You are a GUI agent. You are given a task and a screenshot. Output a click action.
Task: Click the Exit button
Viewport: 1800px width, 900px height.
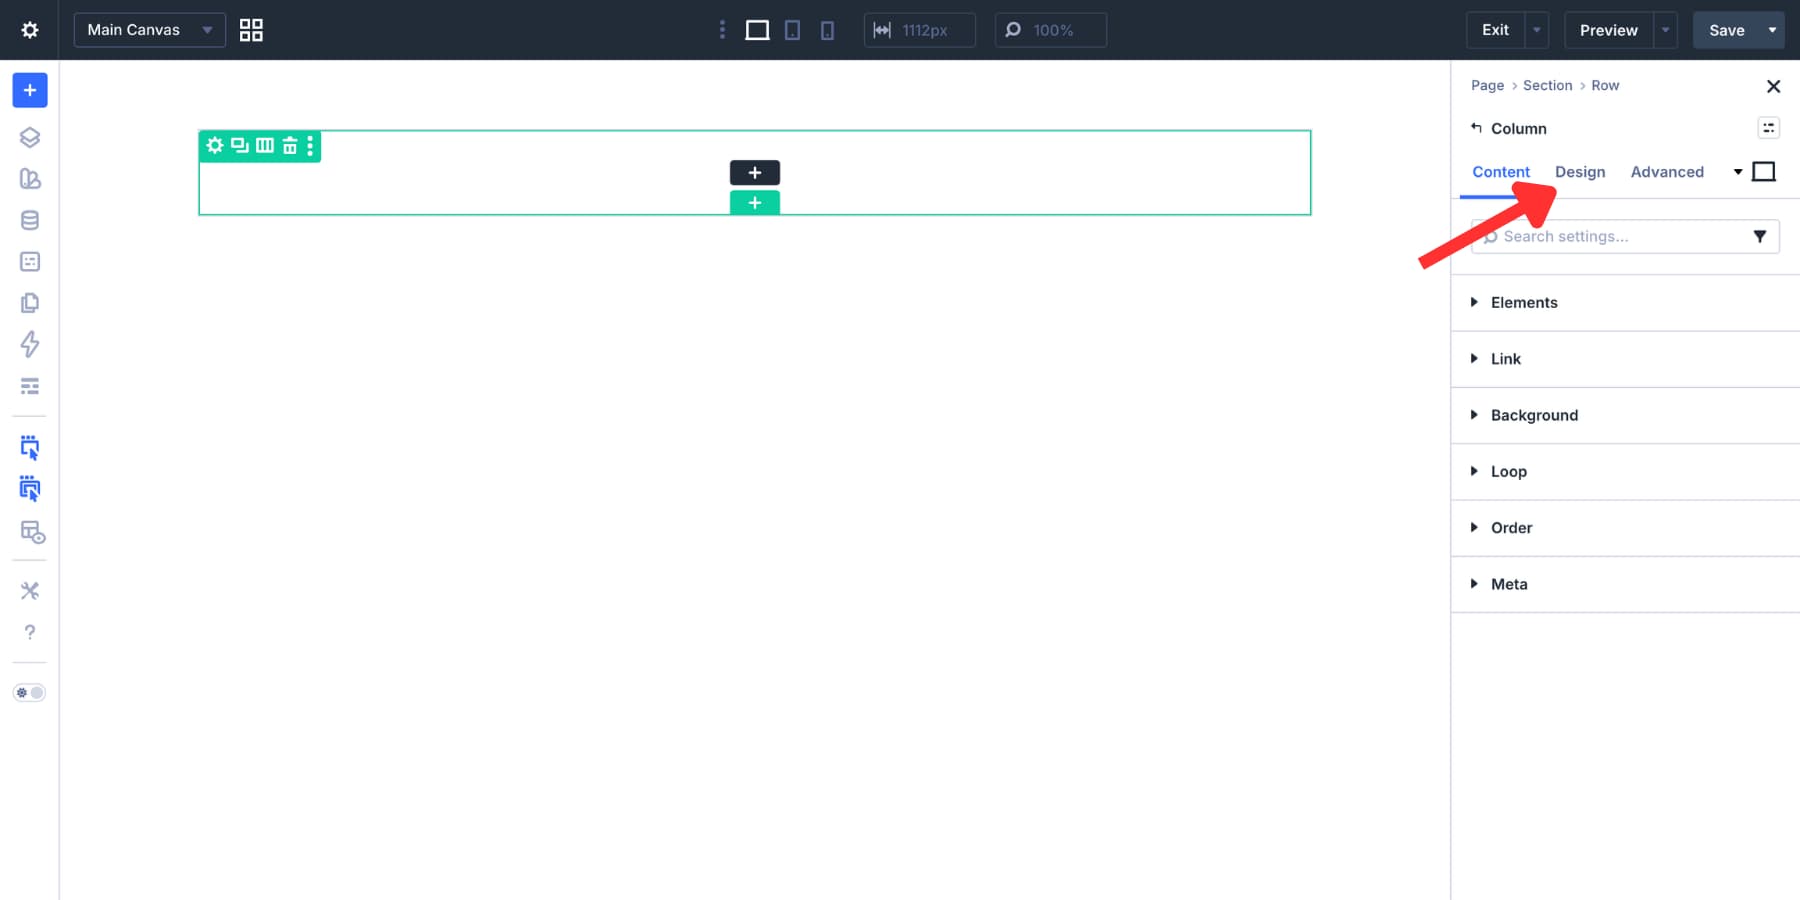click(1495, 30)
